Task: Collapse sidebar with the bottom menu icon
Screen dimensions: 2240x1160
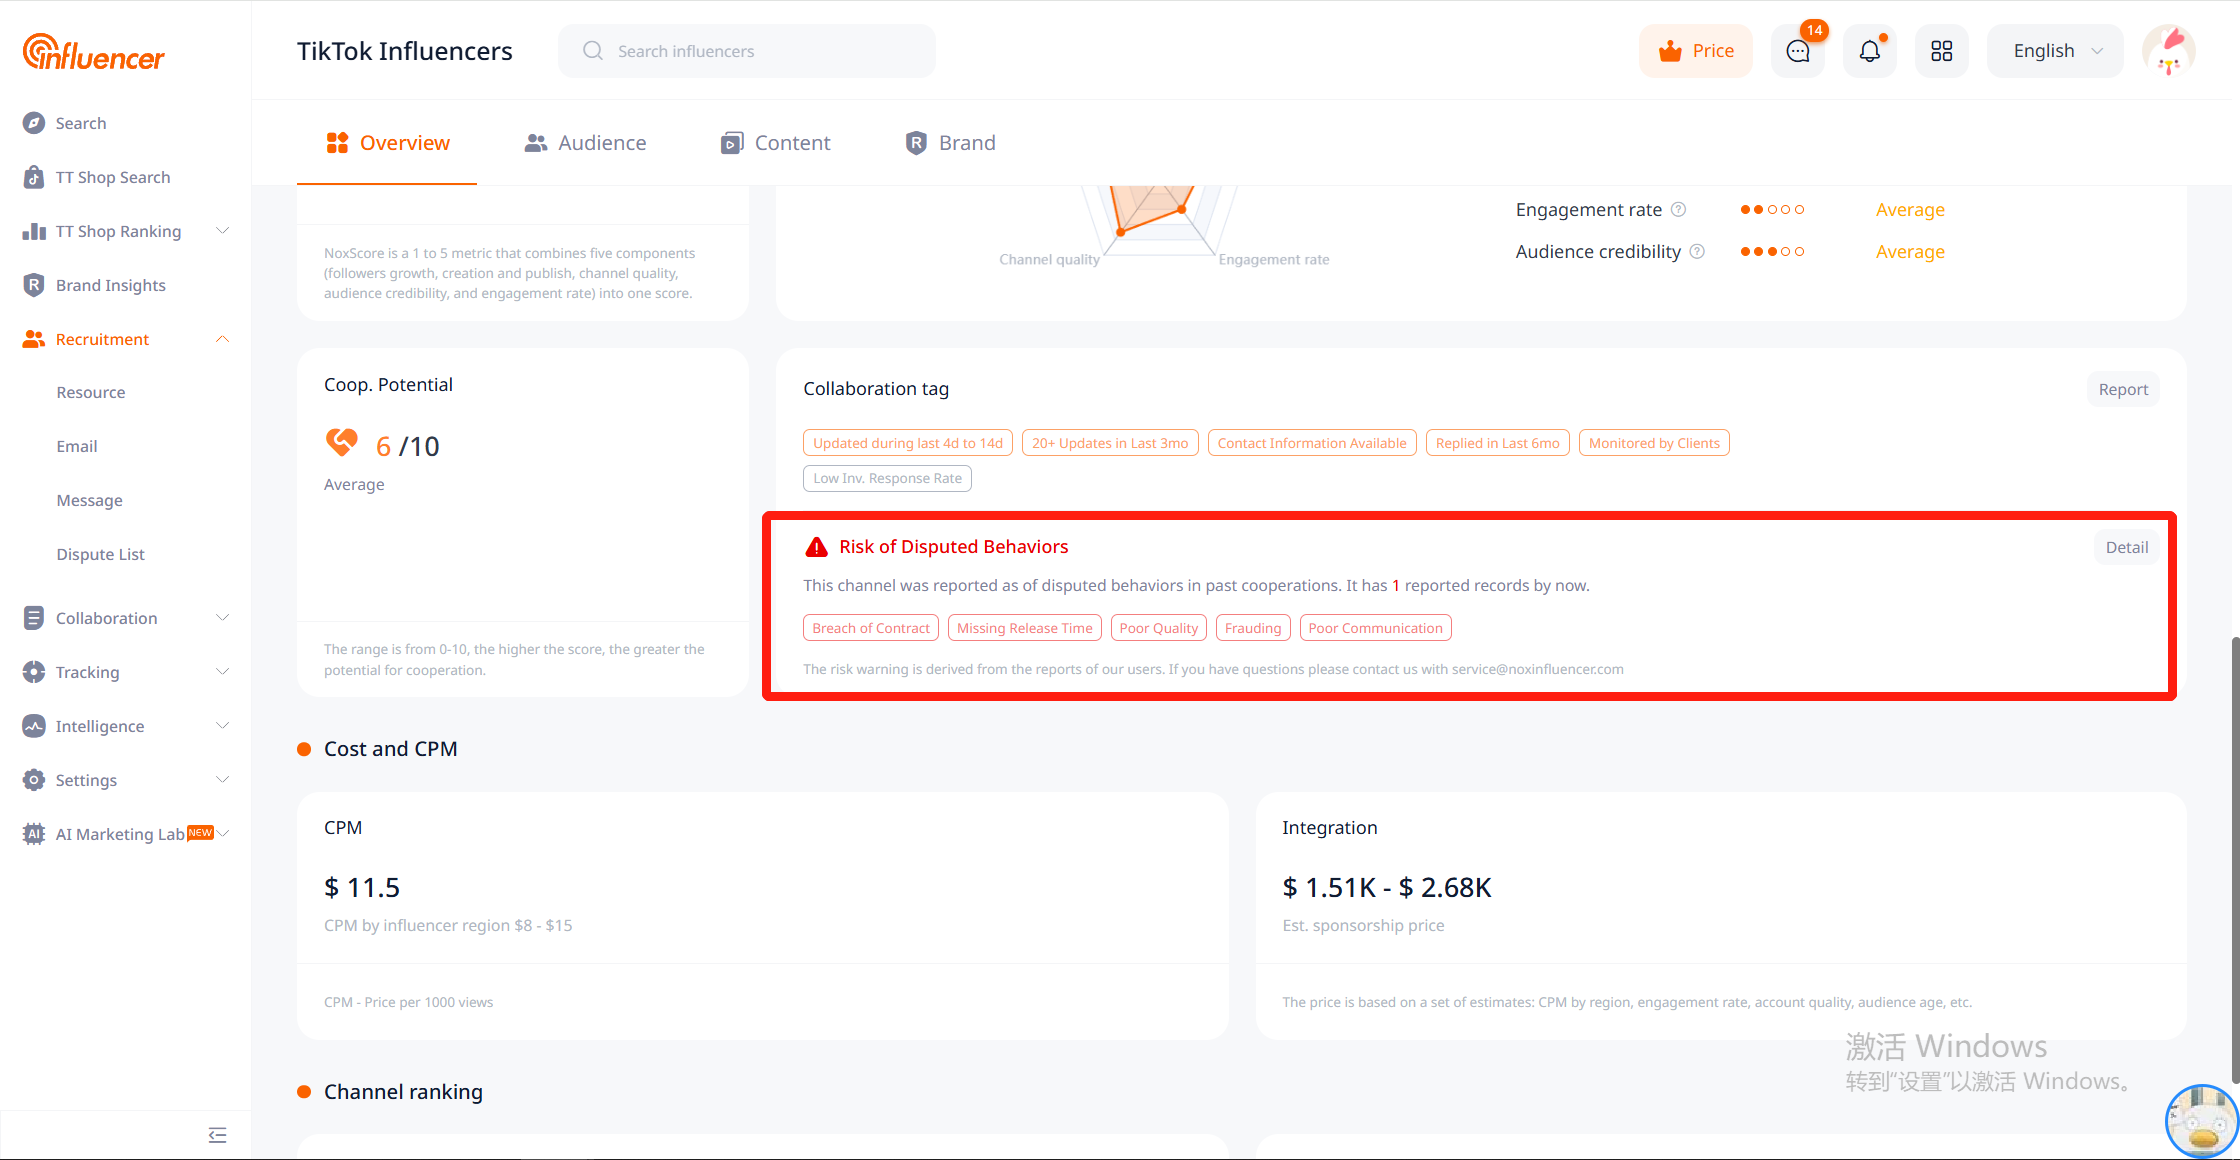Action: coord(217,1135)
